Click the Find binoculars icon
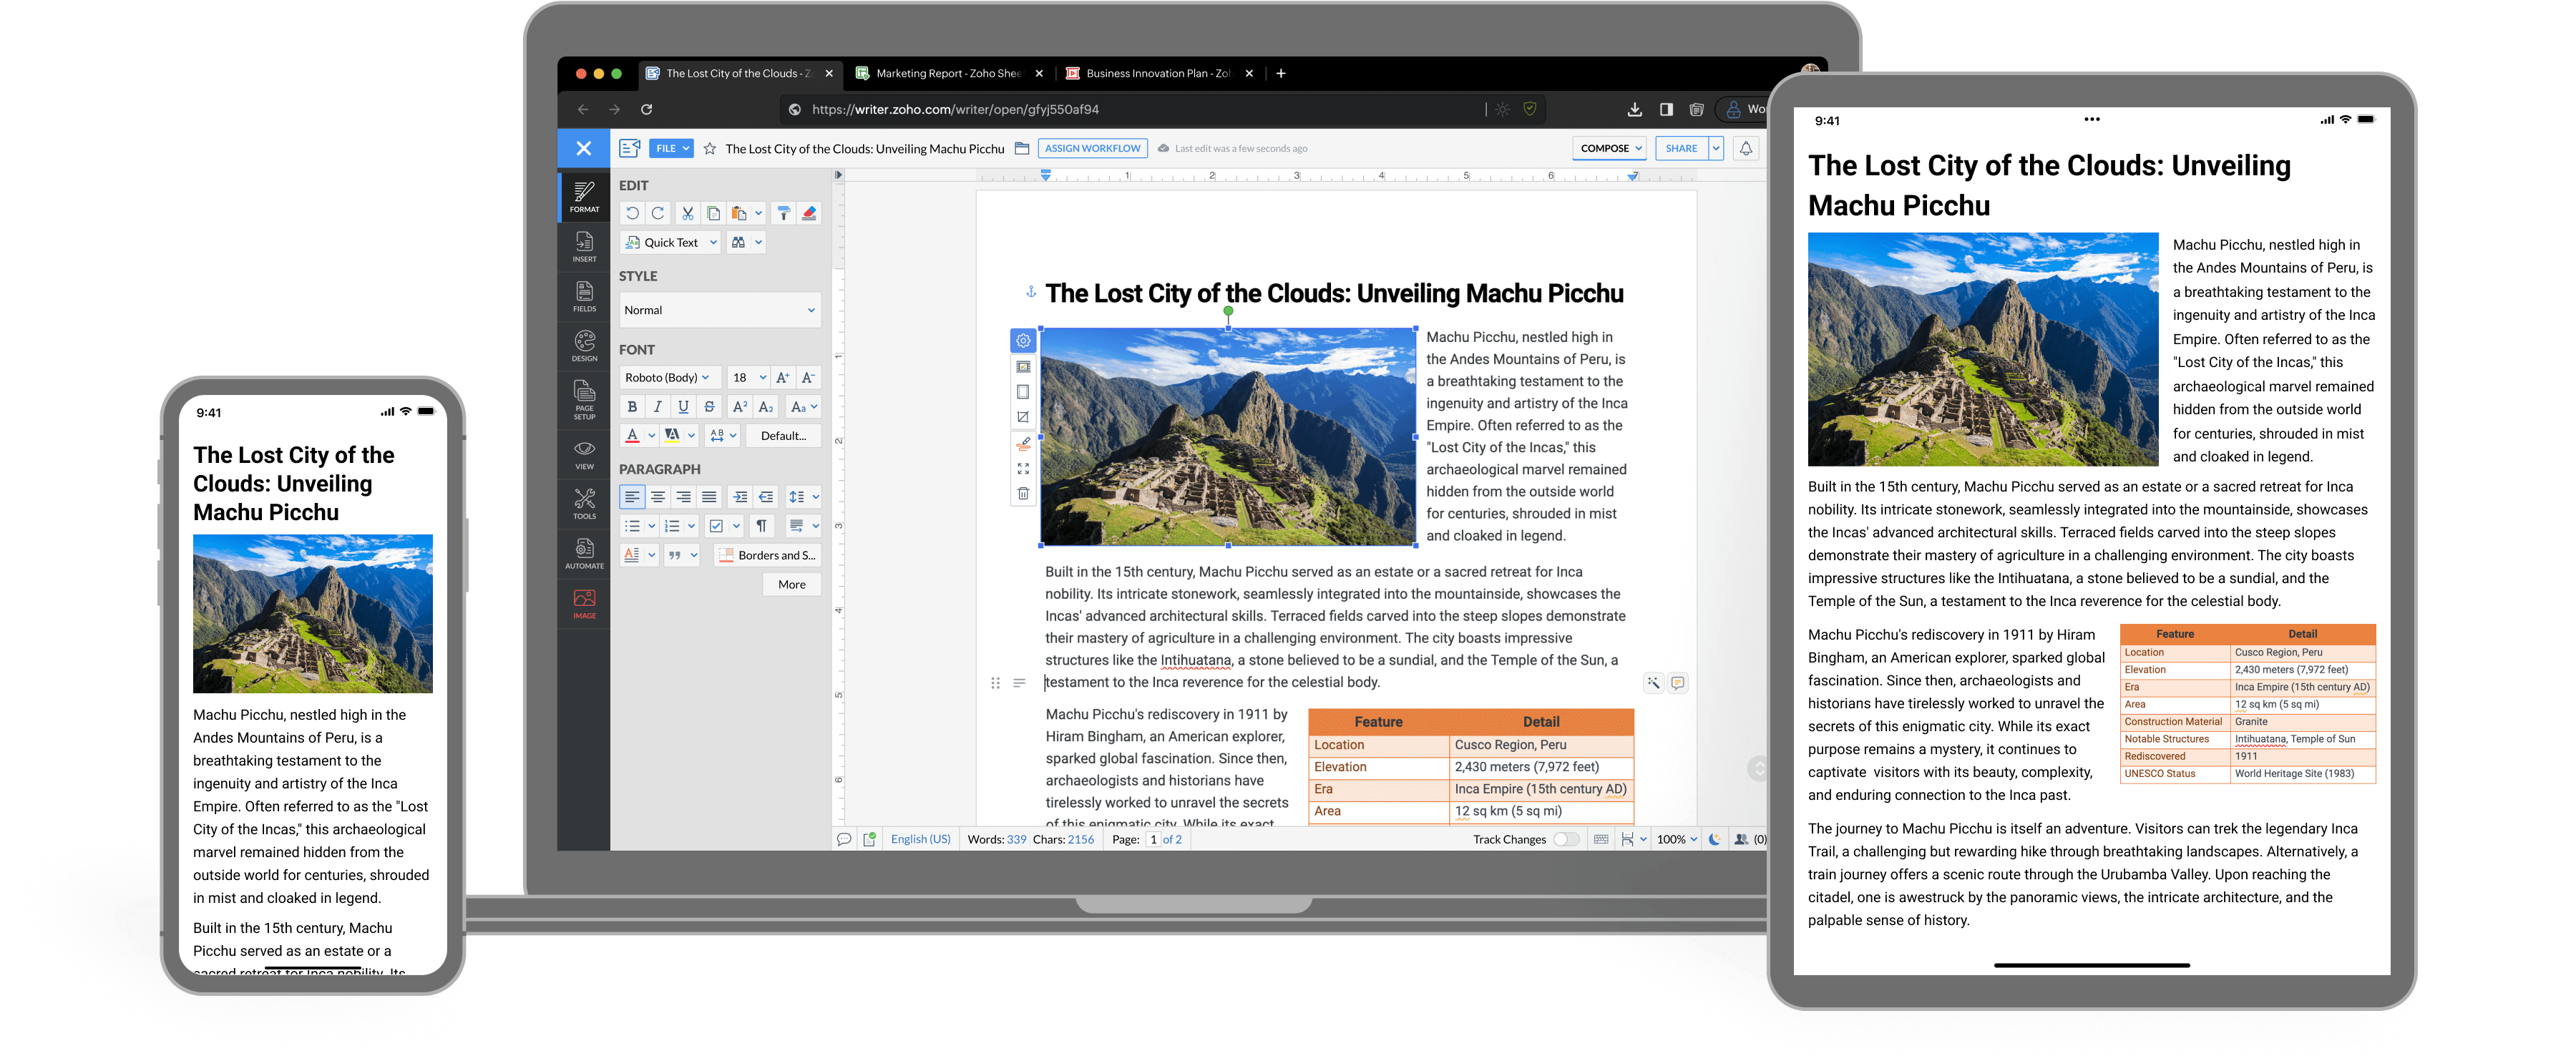This screenshot has width=2576, height=1056. click(x=738, y=242)
